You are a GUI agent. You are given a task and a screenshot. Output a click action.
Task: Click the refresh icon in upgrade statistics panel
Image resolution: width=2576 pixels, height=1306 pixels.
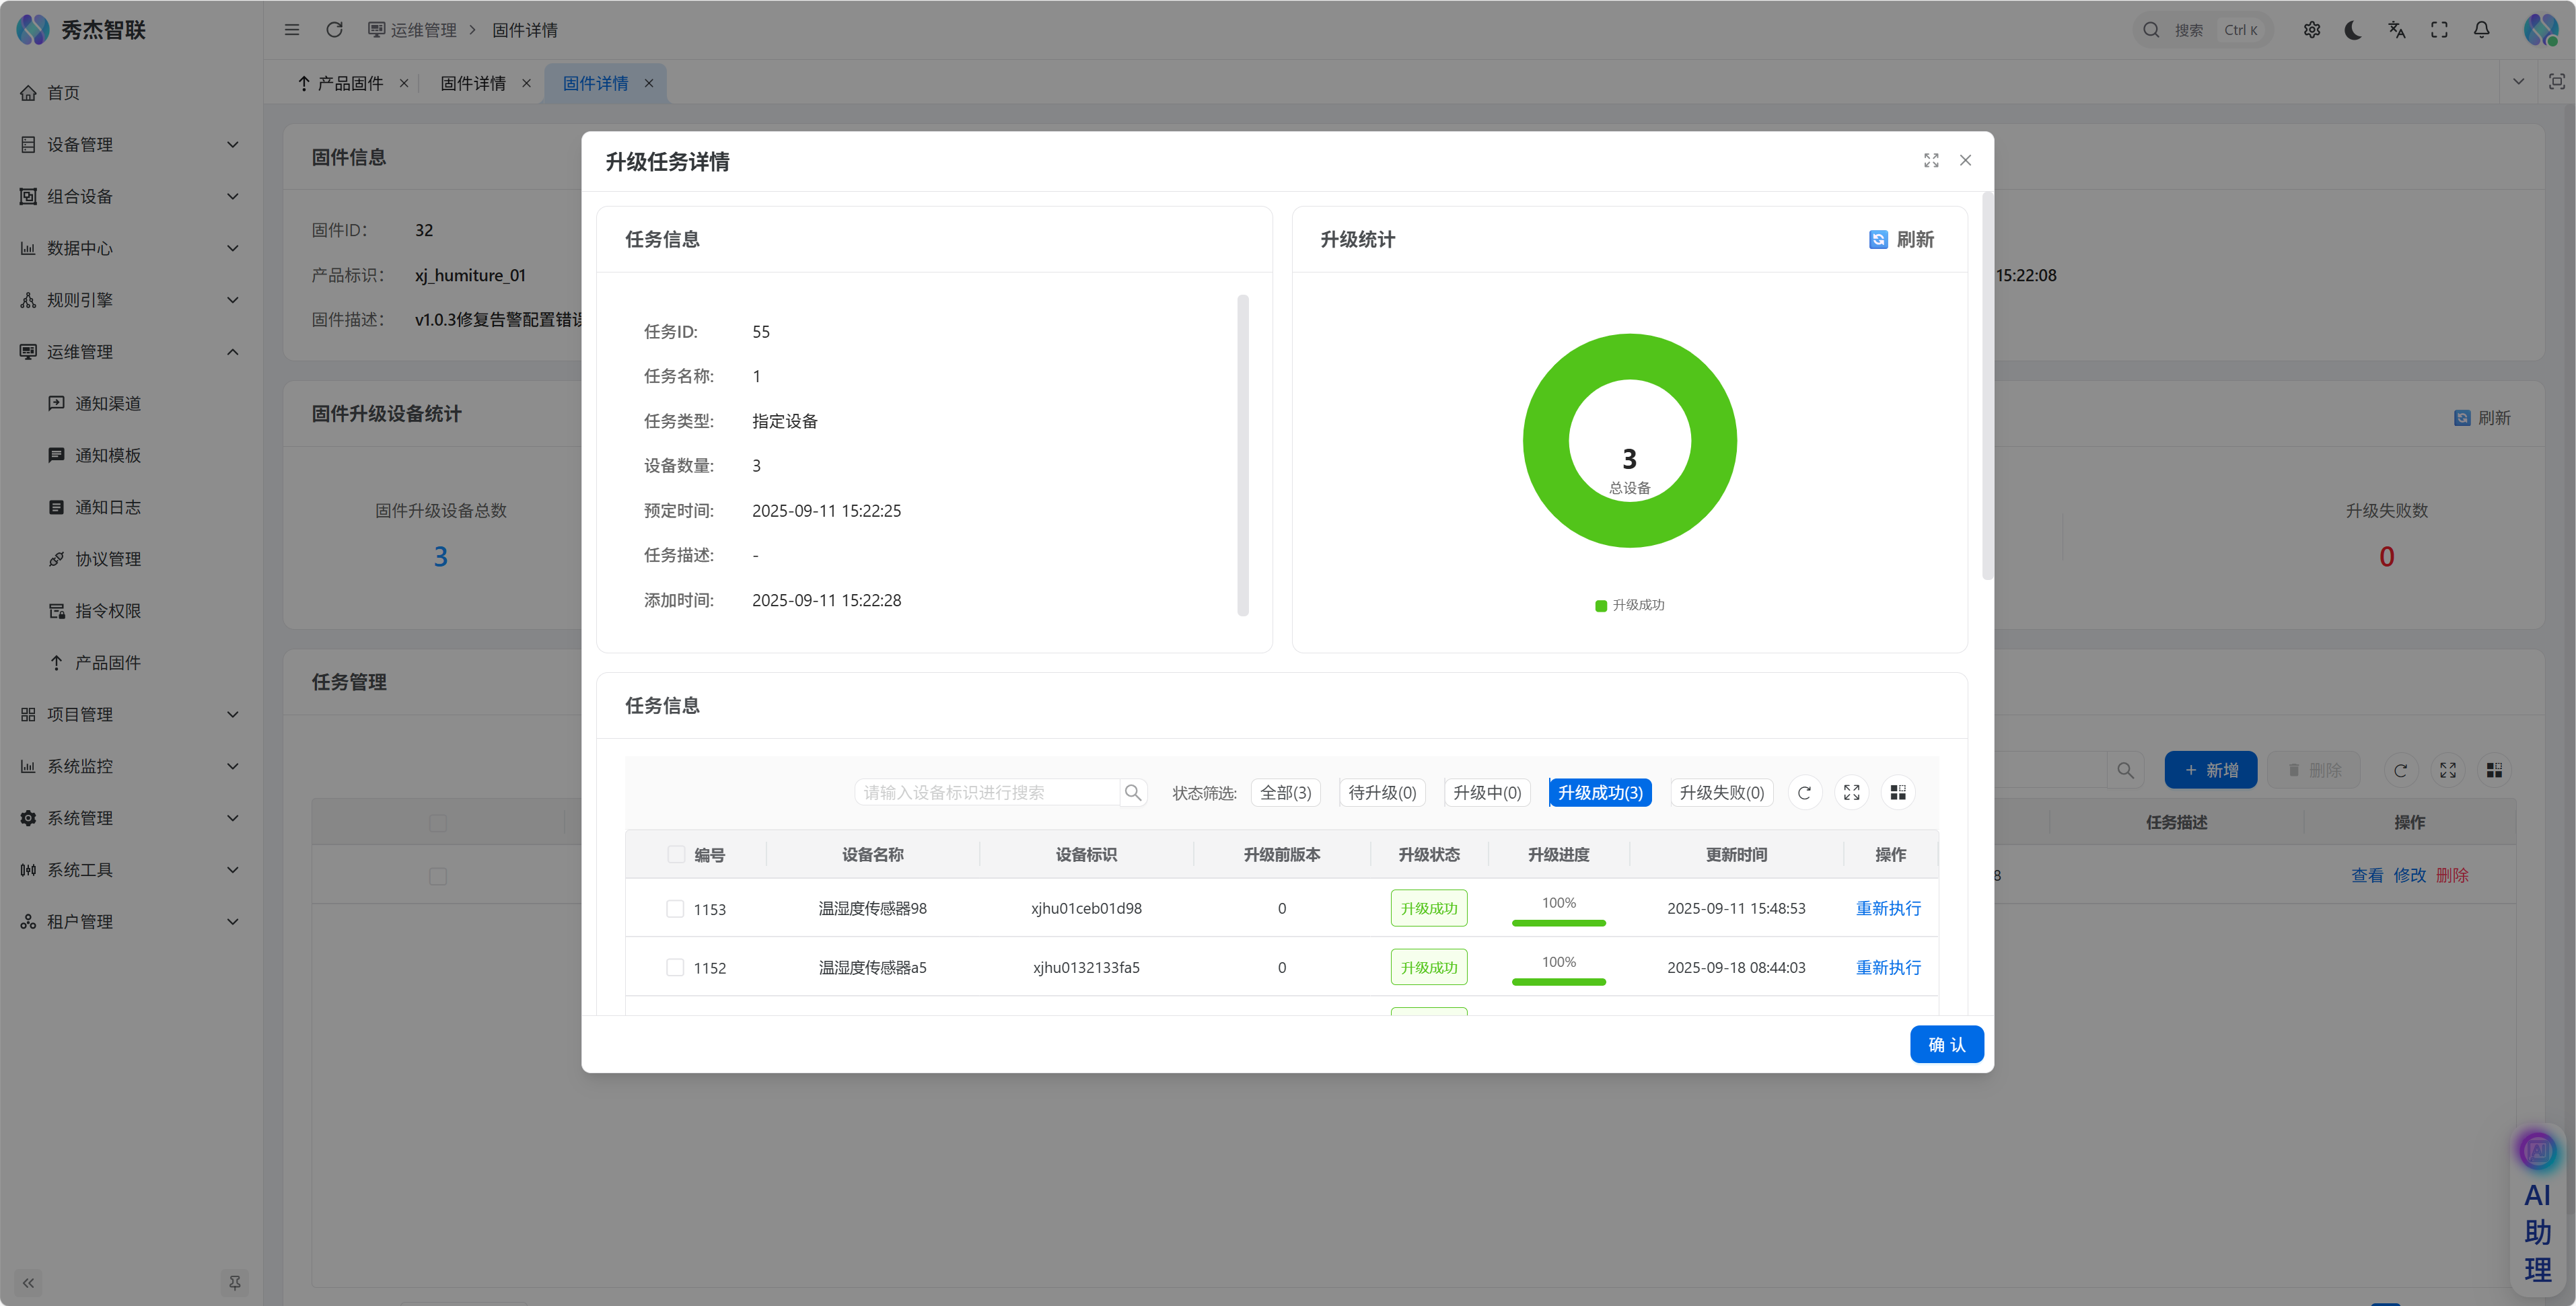pyautogui.click(x=1878, y=239)
